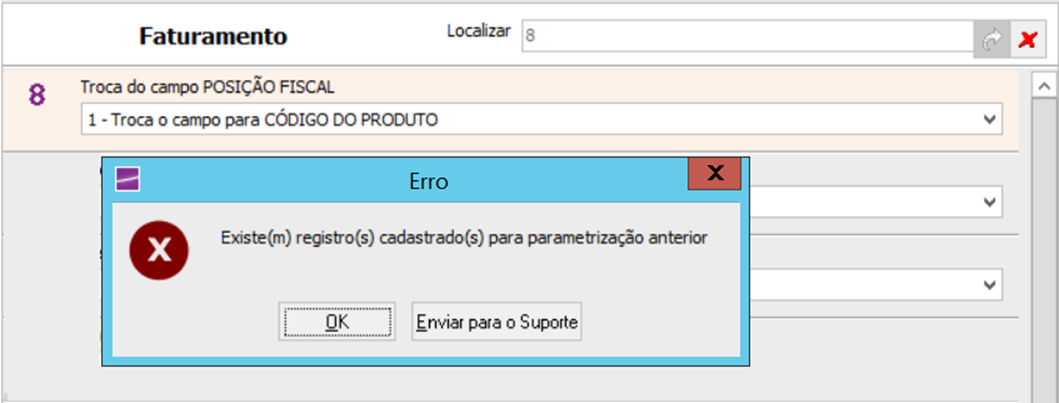Viewport: 1059px width, 403px height.
Task: Open the second parameter dropdown arrow
Action: pyautogui.click(x=990, y=202)
